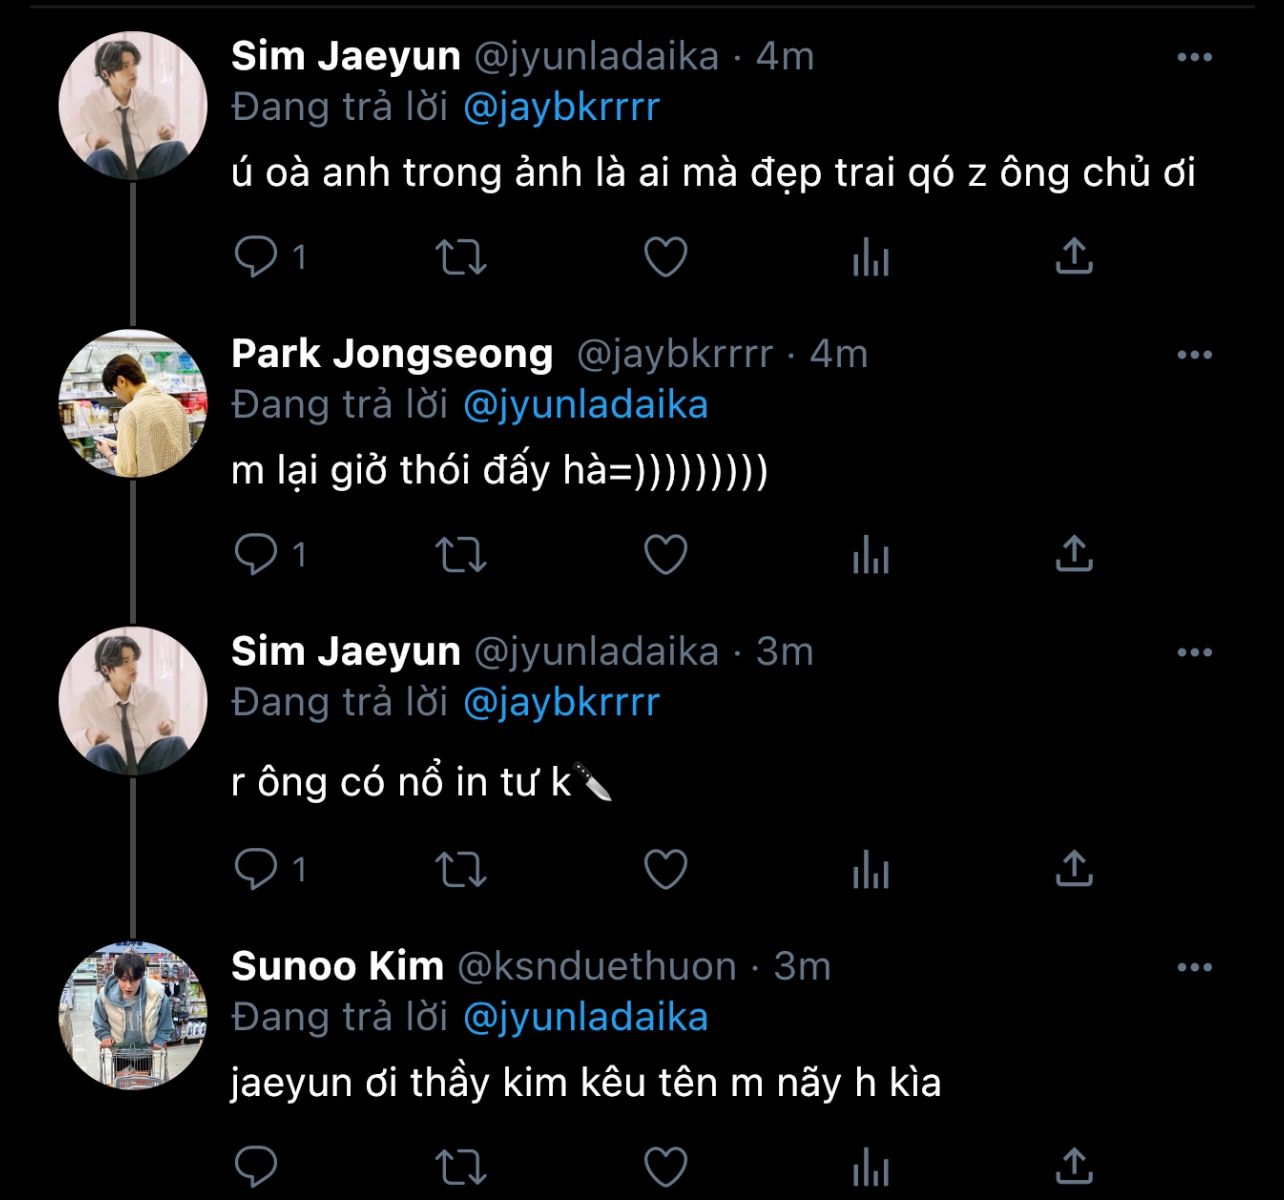This screenshot has width=1284, height=1200.
Task: Like Sim Jaeyun's first reply tweet
Action: pyautogui.click(x=665, y=257)
